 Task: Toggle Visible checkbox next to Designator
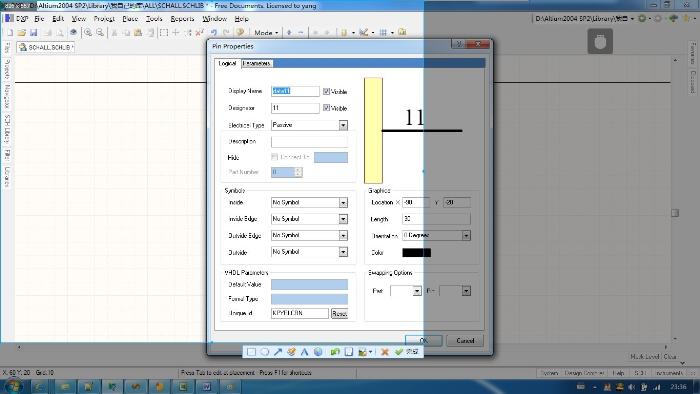(326, 108)
